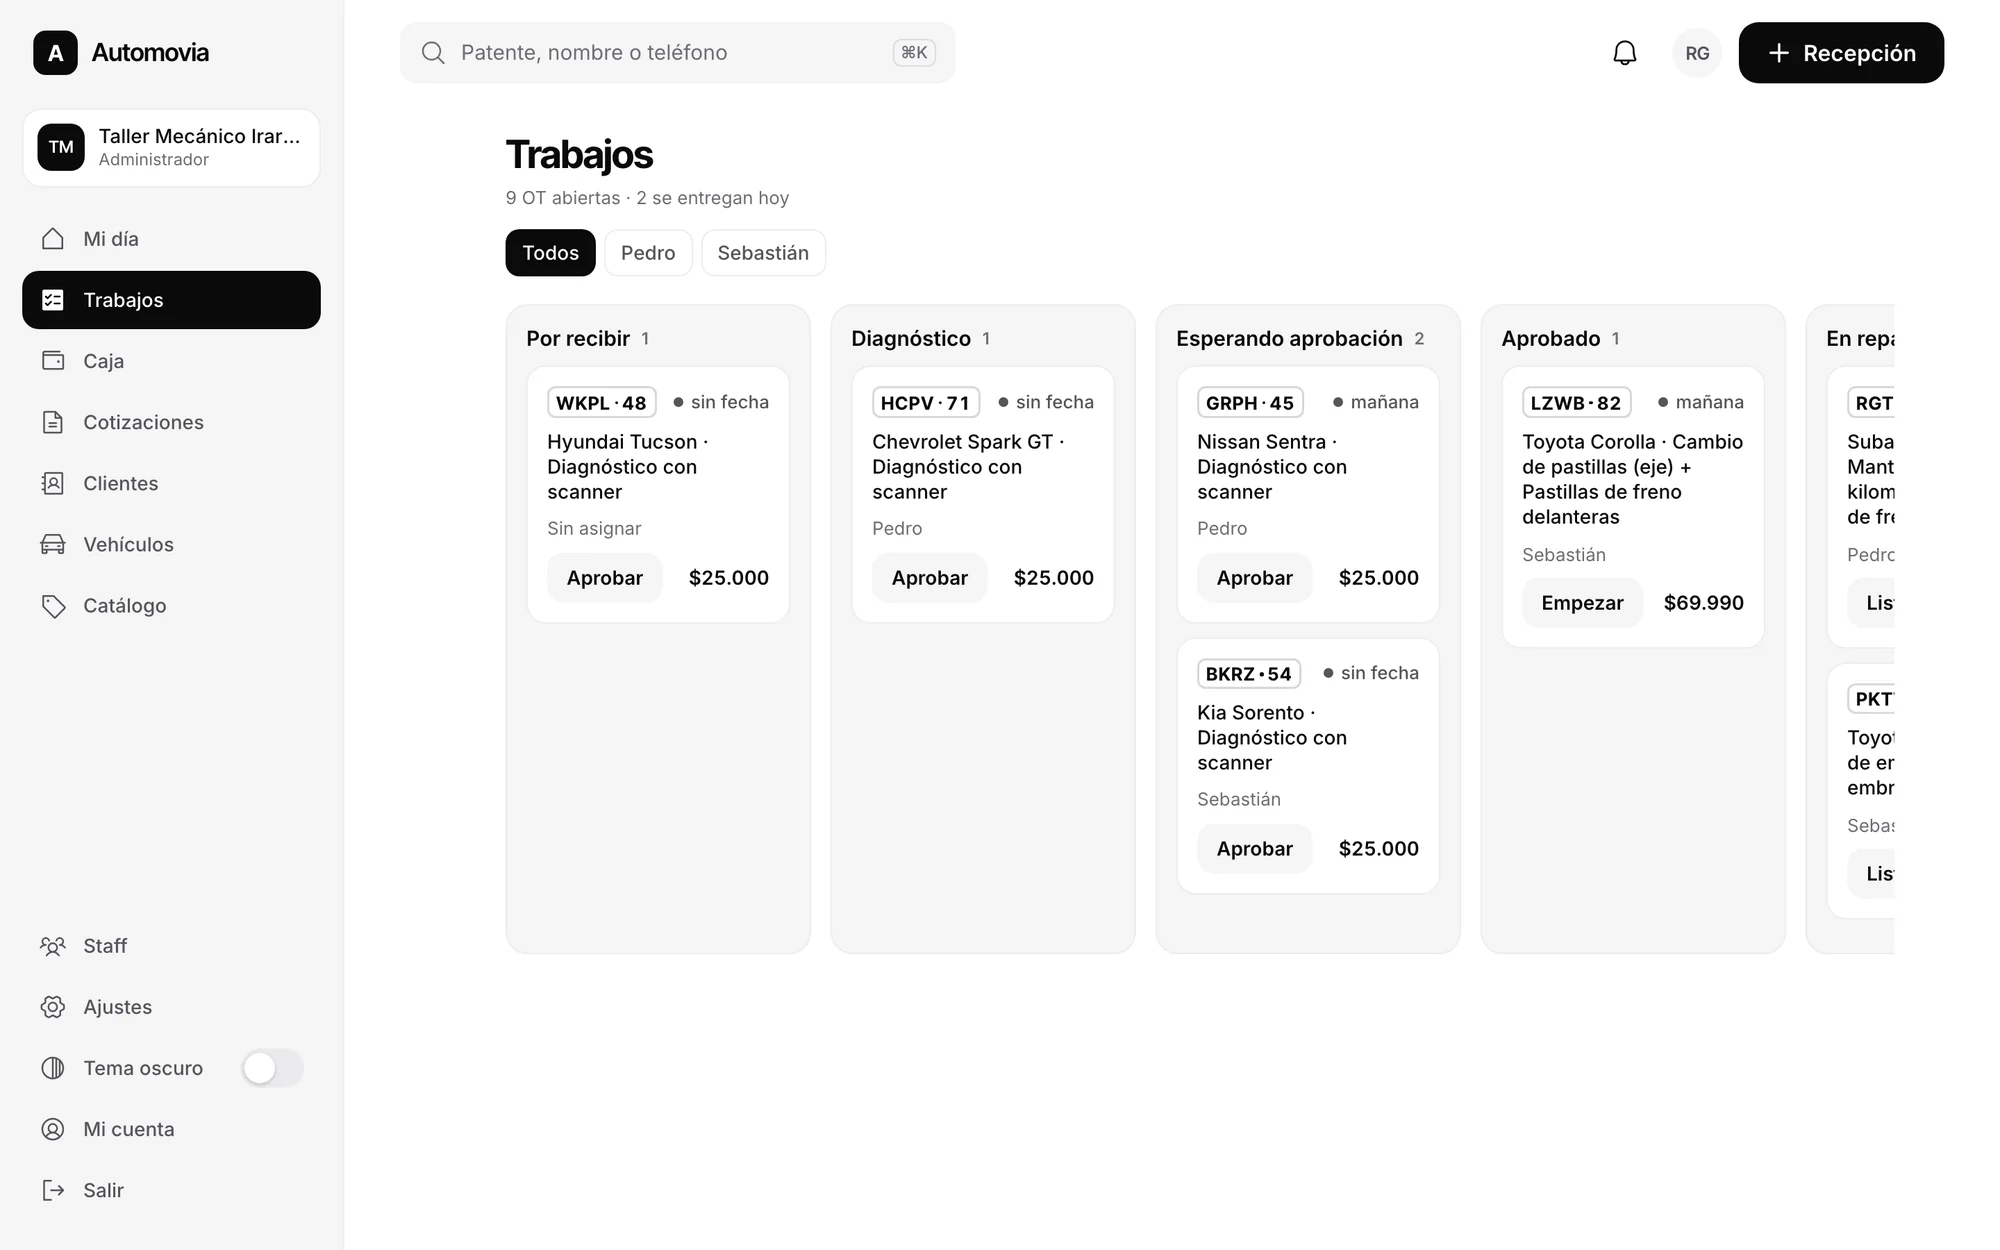The image size is (2000, 1250).
Task: Click the ⌘K shortcut badge
Action: pos(914,53)
